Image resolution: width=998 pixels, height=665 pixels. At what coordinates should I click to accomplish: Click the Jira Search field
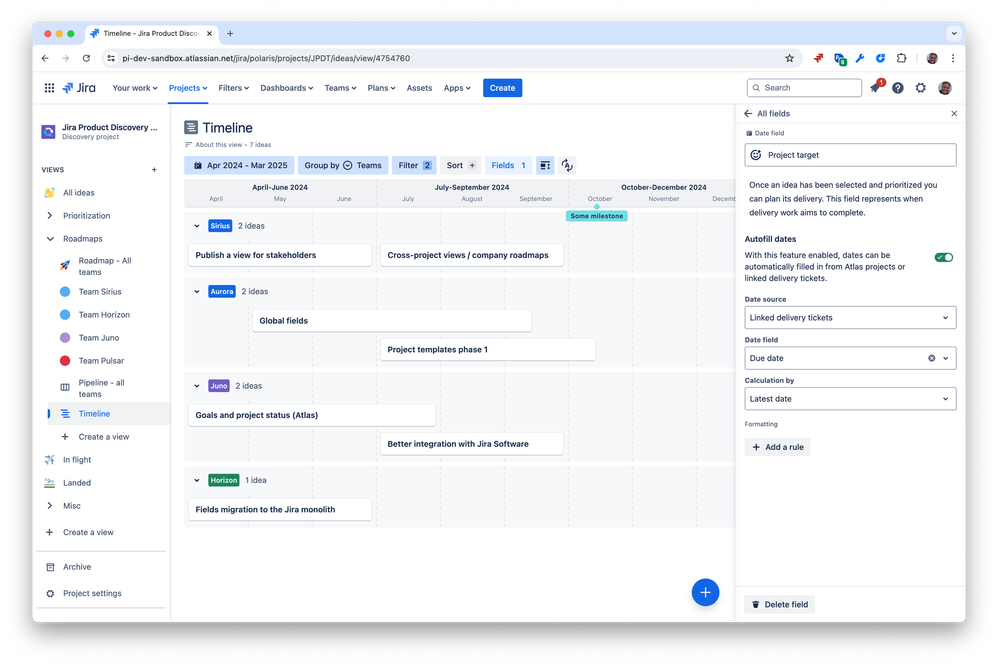pos(804,88)
